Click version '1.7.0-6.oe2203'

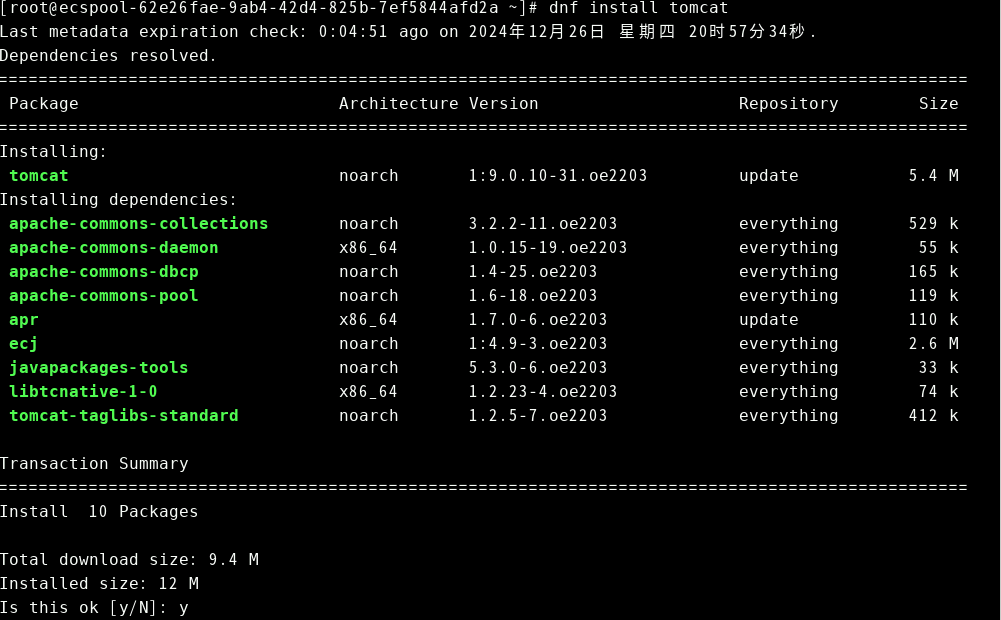[538, 319]
